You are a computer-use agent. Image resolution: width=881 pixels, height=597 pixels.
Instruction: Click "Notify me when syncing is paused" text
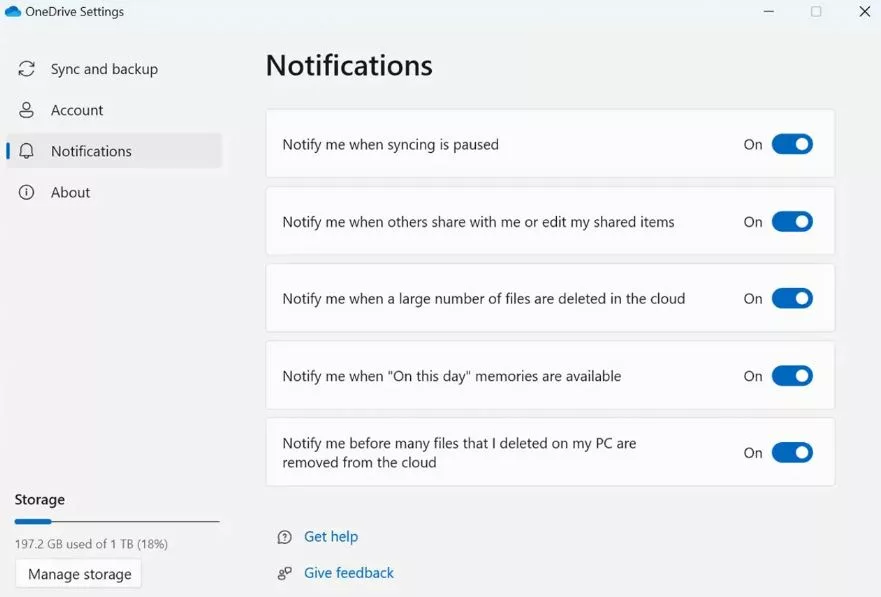[x=390, y=144]
